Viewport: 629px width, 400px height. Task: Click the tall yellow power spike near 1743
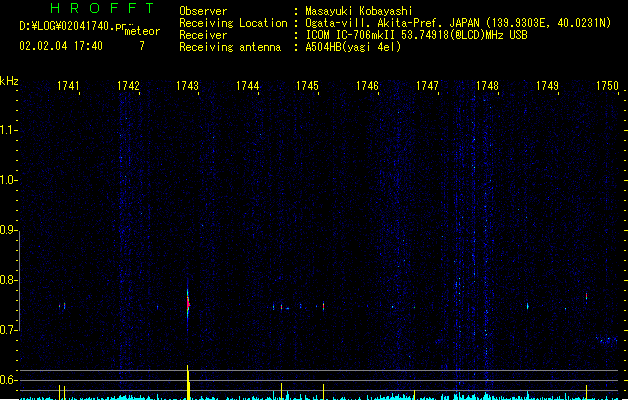tap(188, 382)
